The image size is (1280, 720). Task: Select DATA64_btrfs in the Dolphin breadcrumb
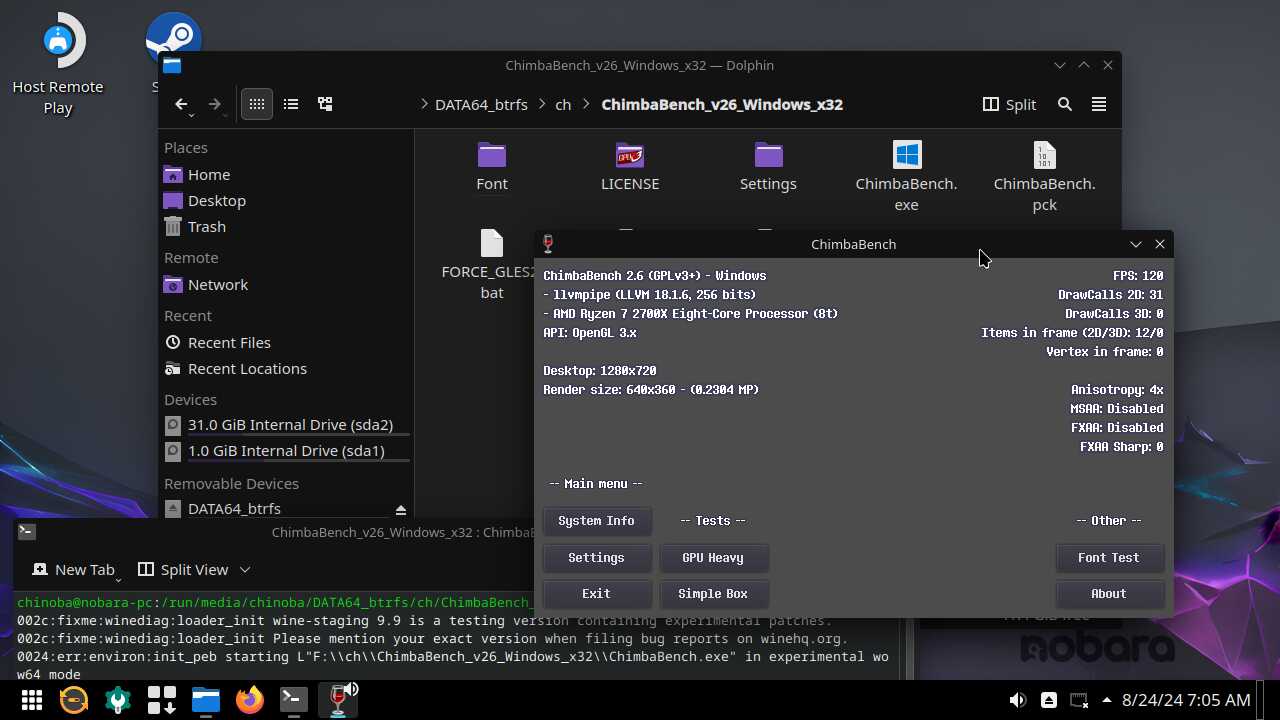[x=481, y=104]
